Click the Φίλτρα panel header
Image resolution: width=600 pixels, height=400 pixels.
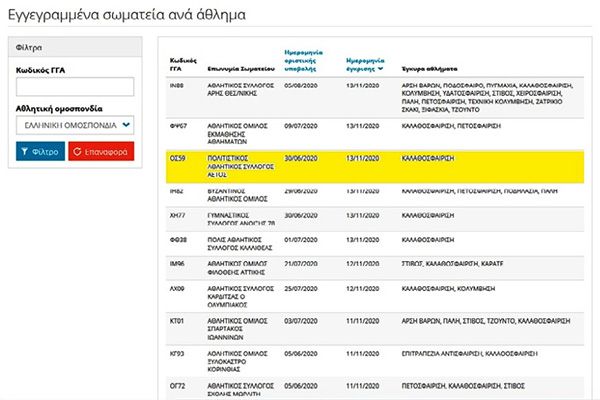click(74, 46)
